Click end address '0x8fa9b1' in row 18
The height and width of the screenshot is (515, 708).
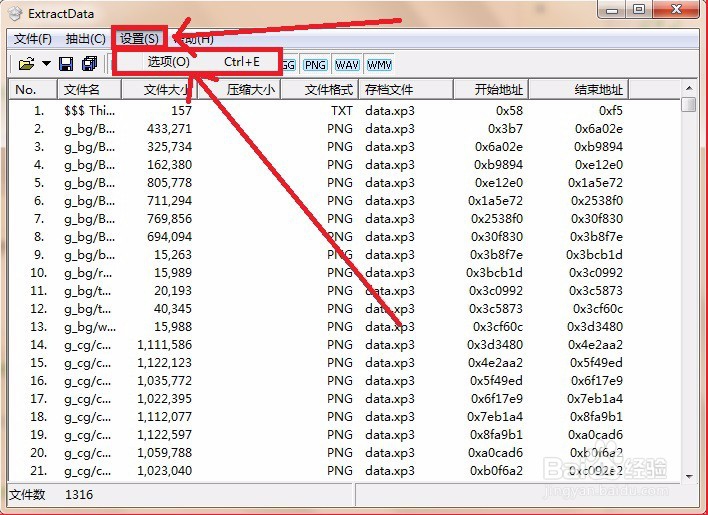(596, 417)
